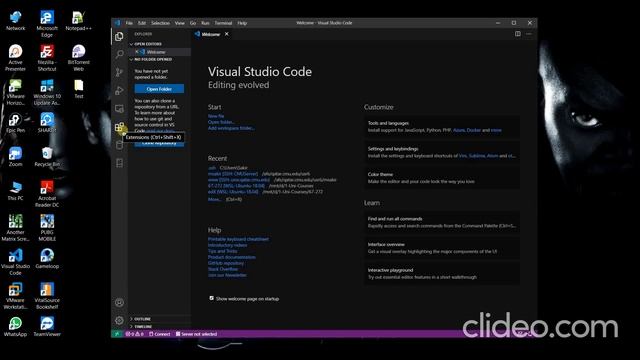Expand the Outline section
The image size is (640, 360).
(x=142, y=319)
